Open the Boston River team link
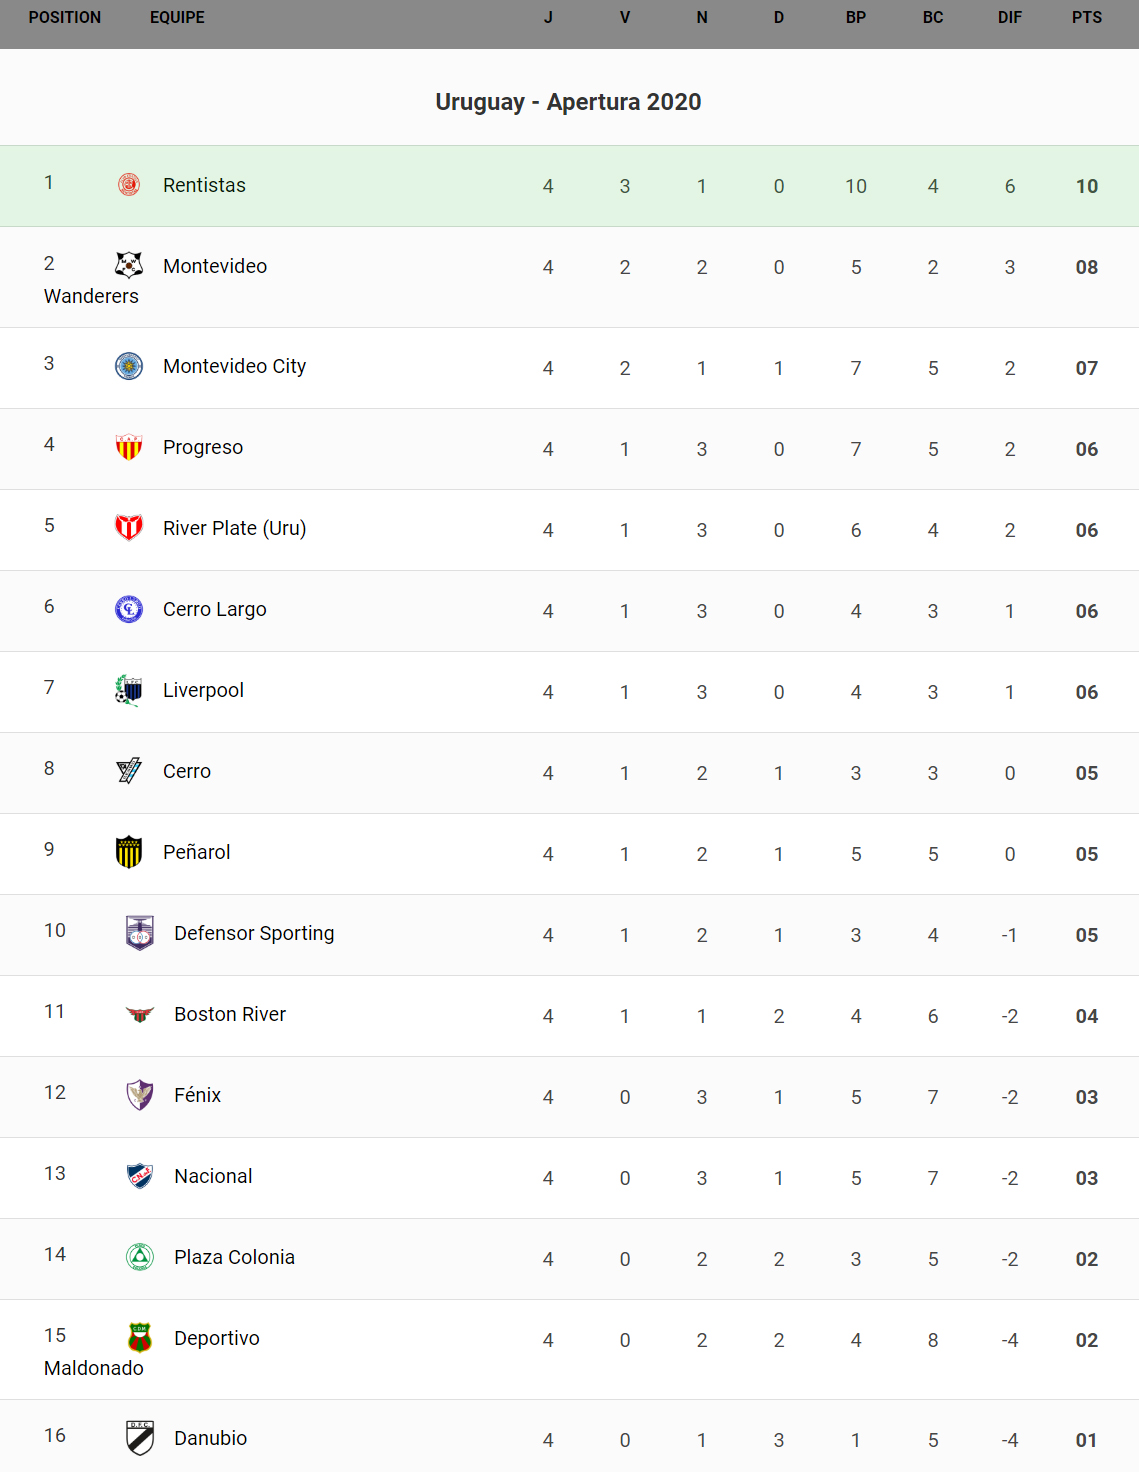1139x1472 pixels. (x=230, y=1014)
